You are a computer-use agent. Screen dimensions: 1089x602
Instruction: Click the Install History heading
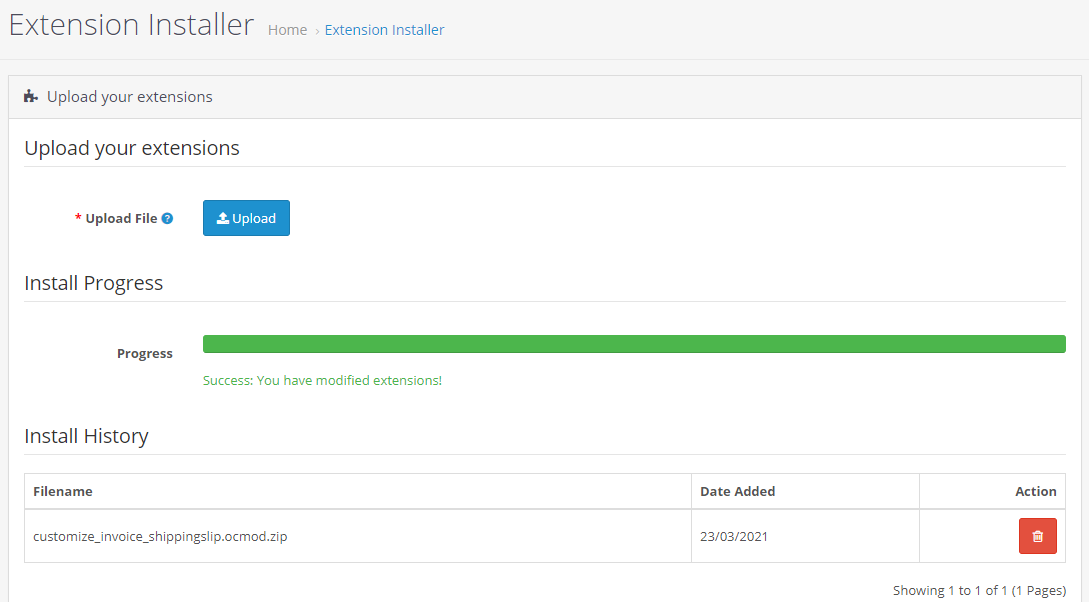coord(86,436)
